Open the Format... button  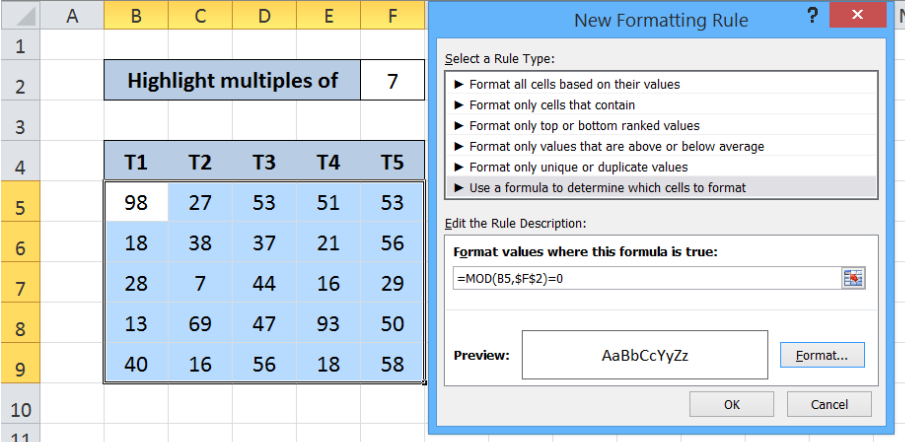(822, 355)
